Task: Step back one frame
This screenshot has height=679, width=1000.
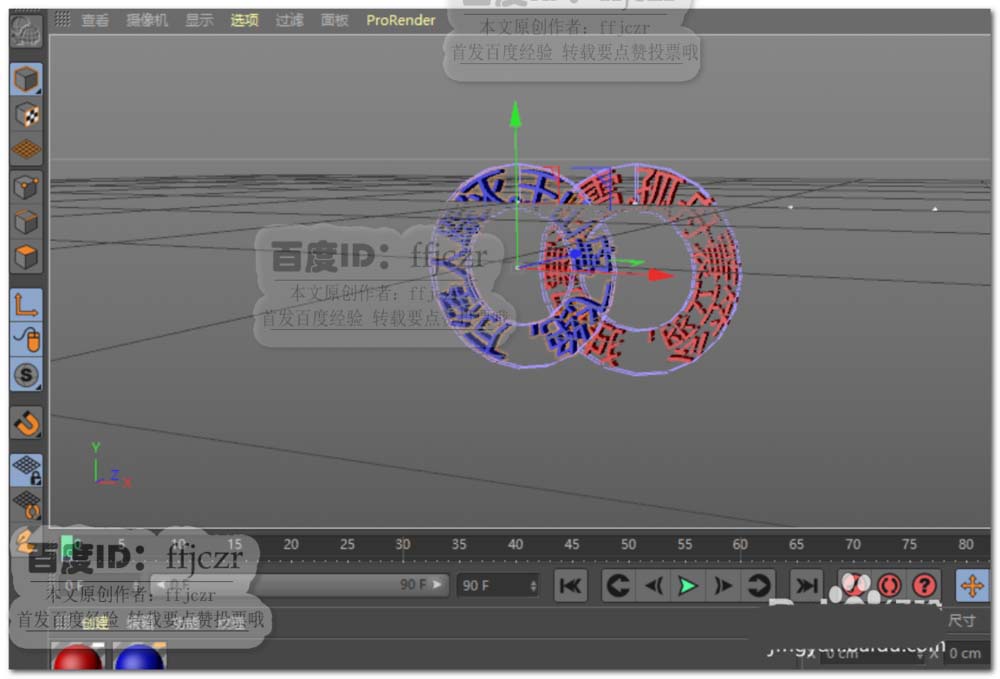Action: point(654,585)
